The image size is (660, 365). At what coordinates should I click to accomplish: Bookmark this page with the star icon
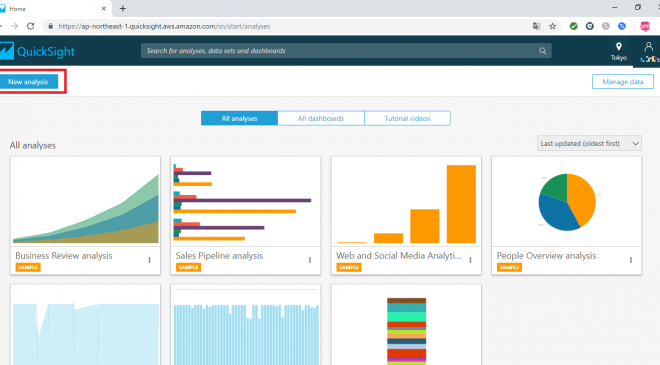[553, 26]
